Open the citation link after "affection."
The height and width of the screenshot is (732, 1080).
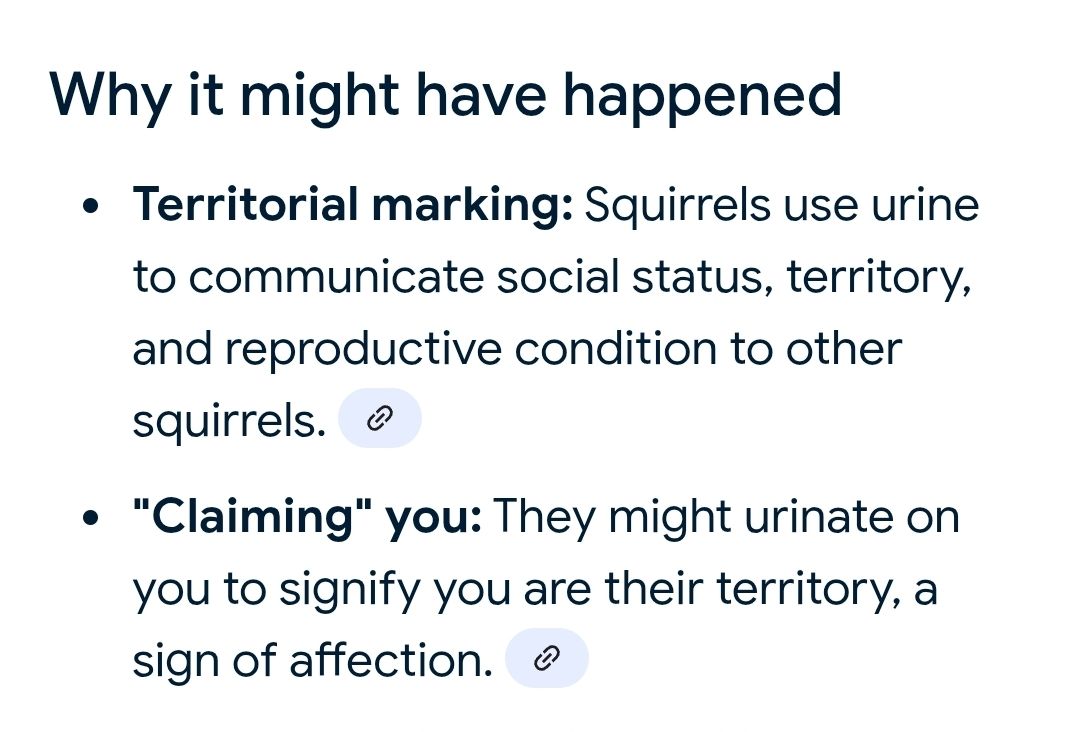(x=547, y=658)
